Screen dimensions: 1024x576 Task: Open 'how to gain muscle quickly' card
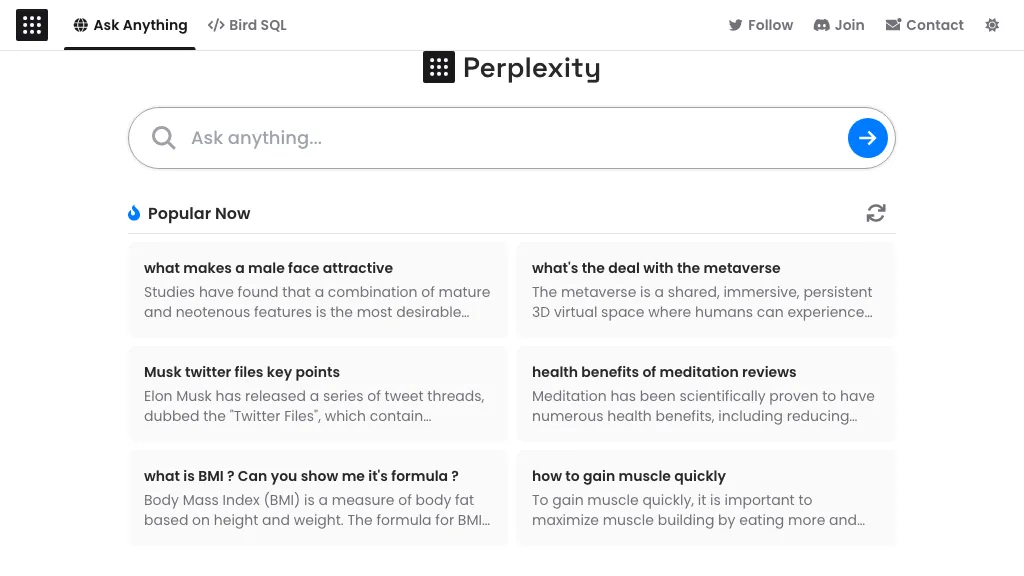click(x=705, y=498)
